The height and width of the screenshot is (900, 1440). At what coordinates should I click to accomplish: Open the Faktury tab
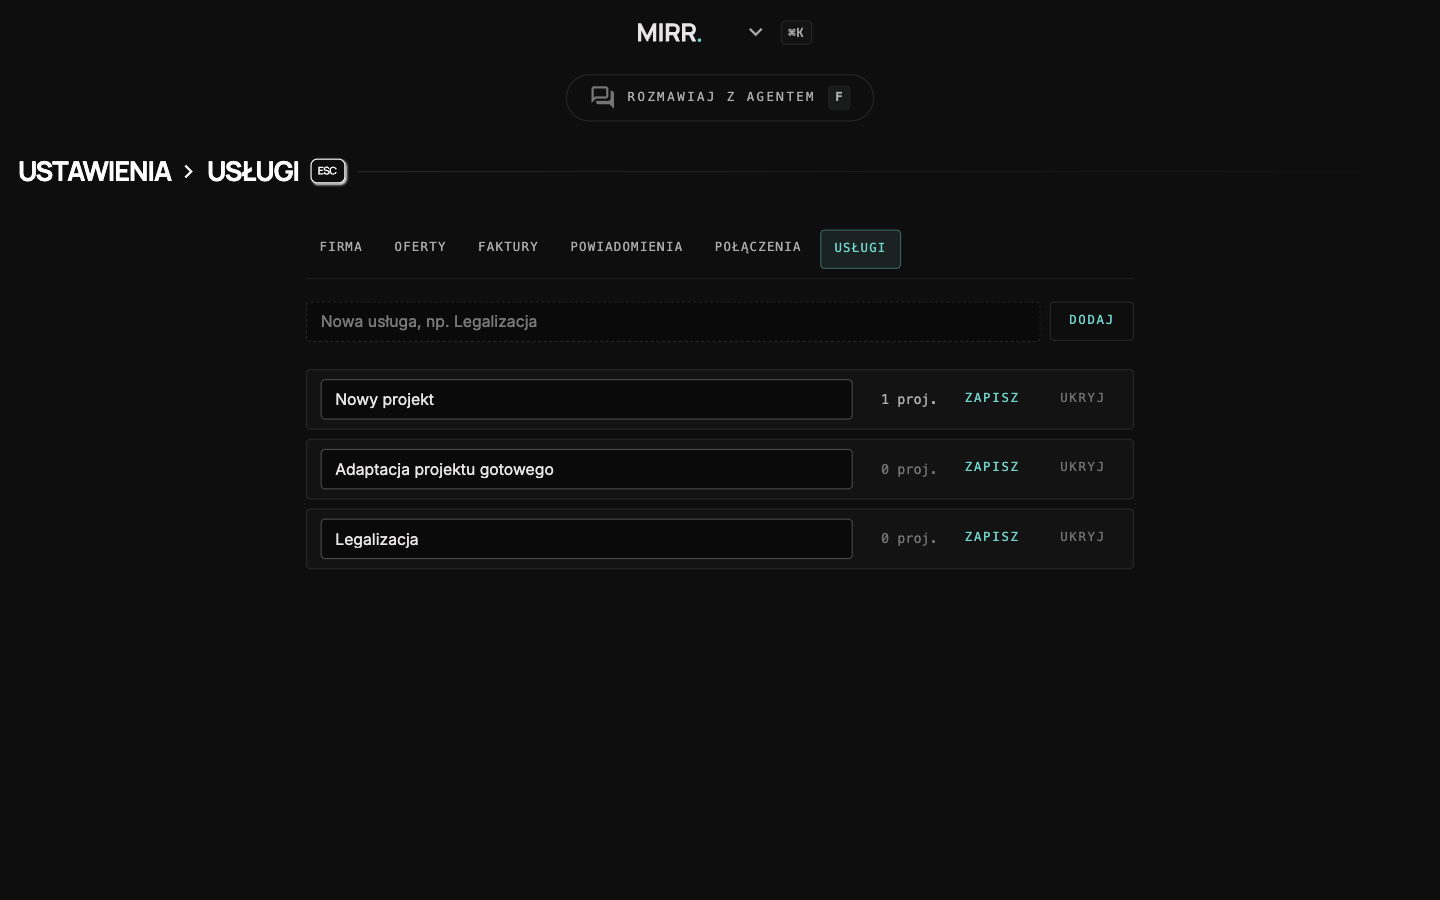pyautogui.click(x=508, y=247)
